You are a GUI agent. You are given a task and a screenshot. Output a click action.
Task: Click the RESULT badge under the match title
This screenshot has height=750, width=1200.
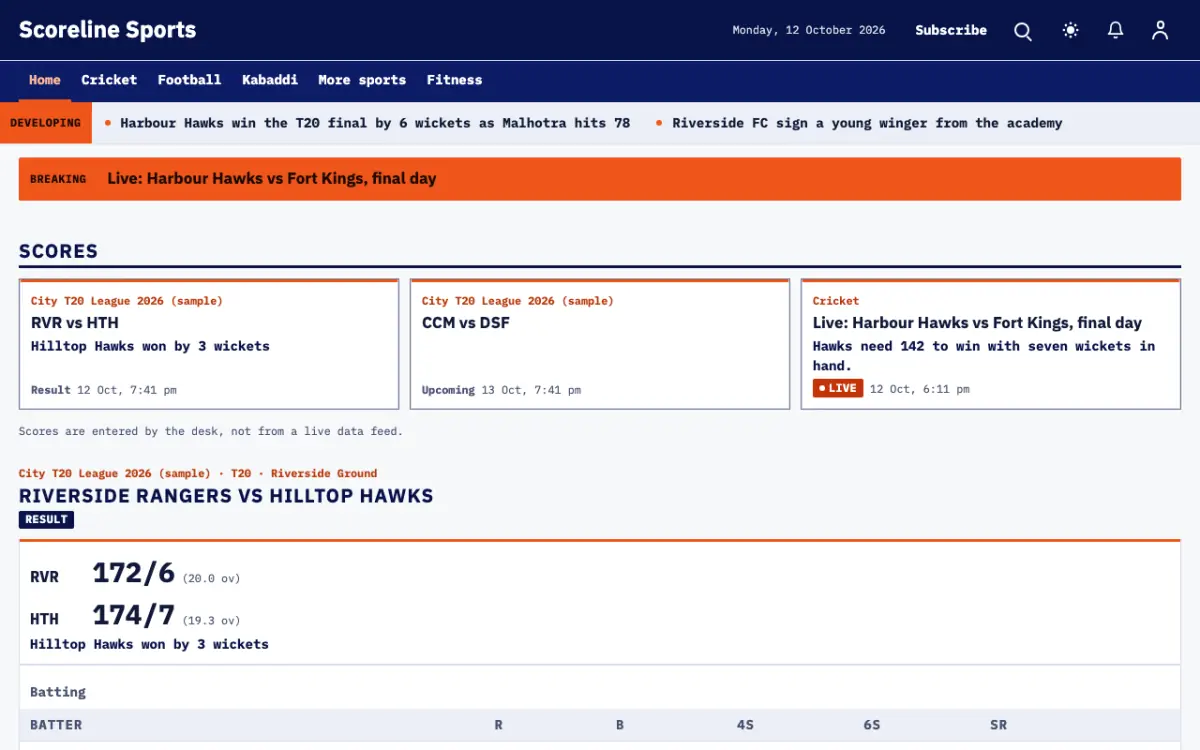[x=46, y=520]
